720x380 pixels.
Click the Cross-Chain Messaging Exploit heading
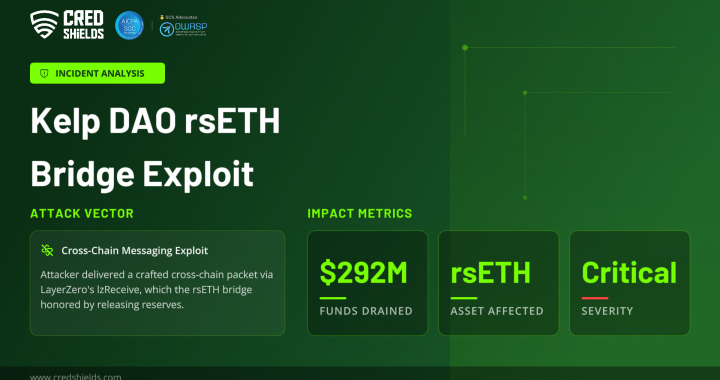pos(135,251)
